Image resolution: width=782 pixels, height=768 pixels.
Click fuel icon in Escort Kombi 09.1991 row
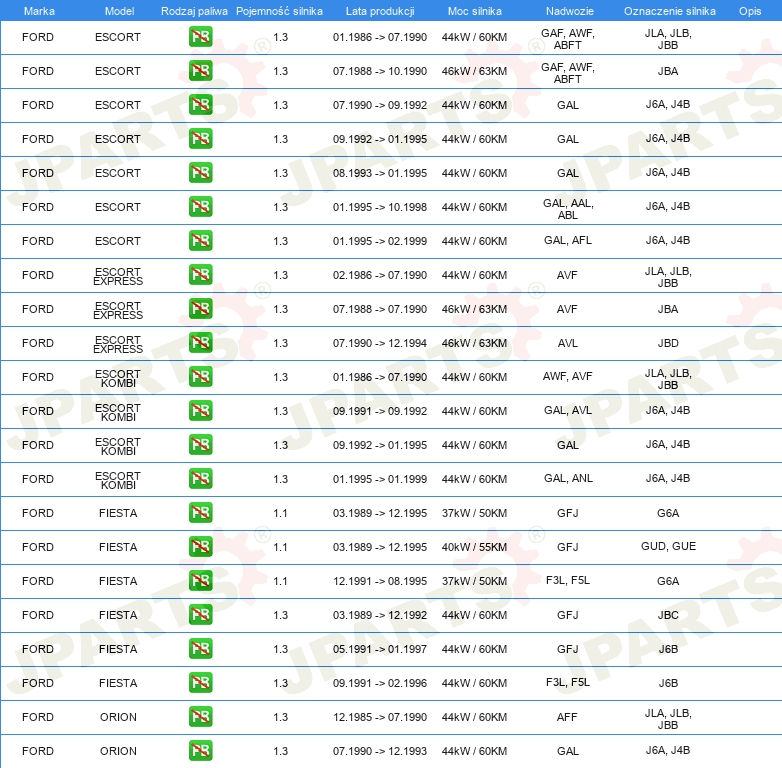click(200, 410)
